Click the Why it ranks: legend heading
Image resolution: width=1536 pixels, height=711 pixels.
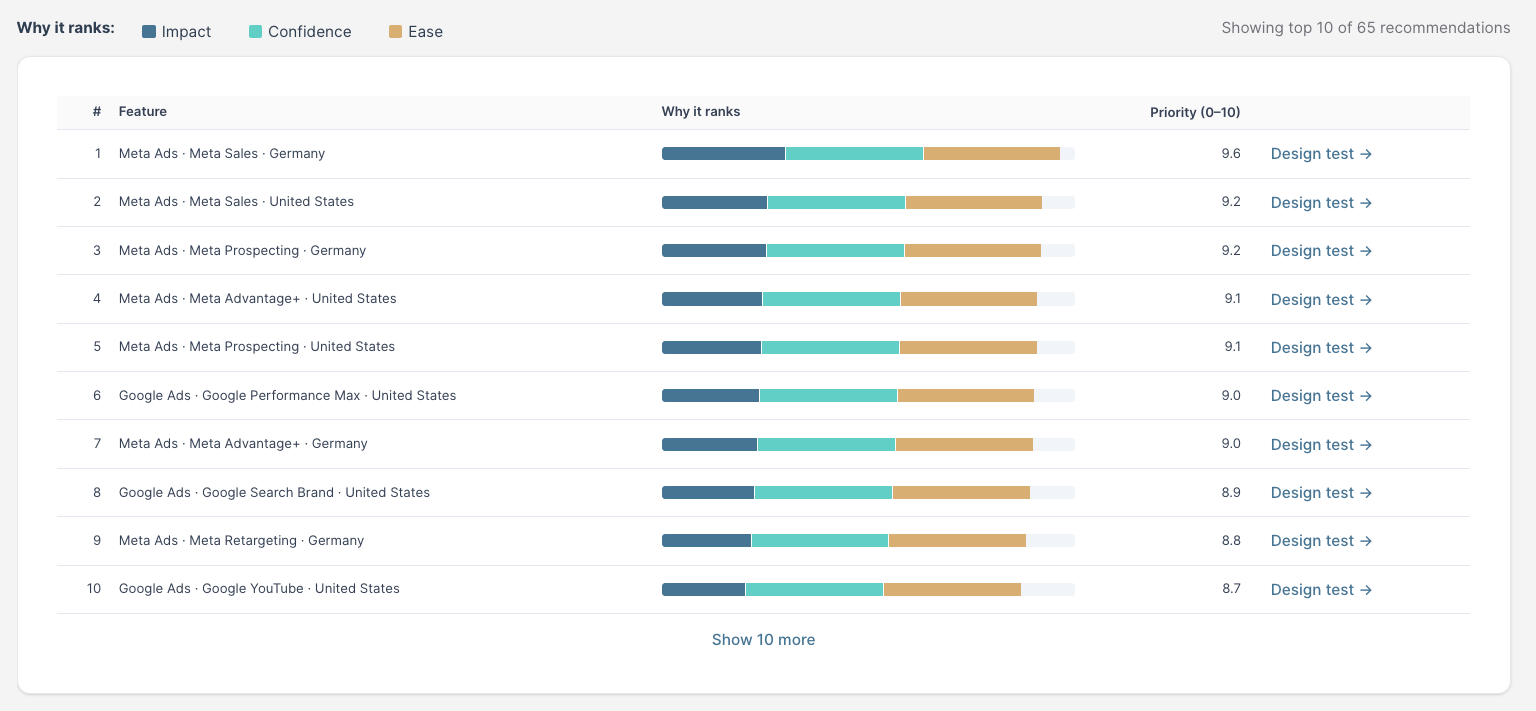[x=66, y=28]
